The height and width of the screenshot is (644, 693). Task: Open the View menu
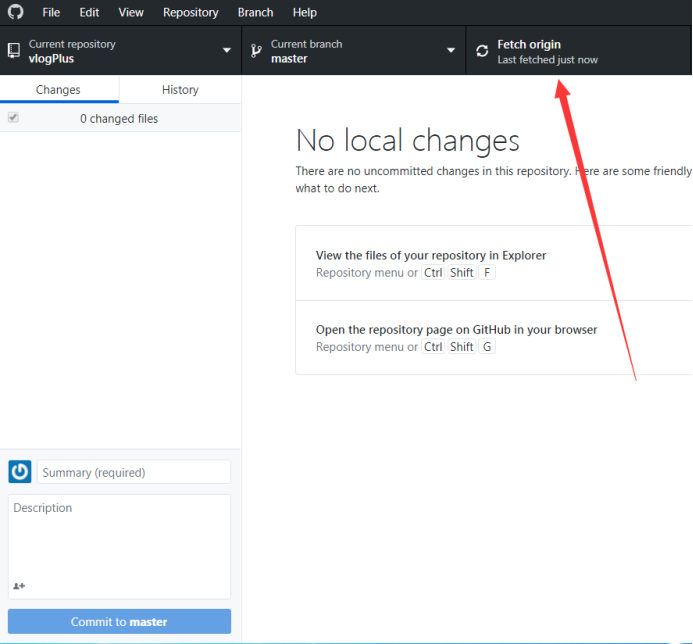131,12
